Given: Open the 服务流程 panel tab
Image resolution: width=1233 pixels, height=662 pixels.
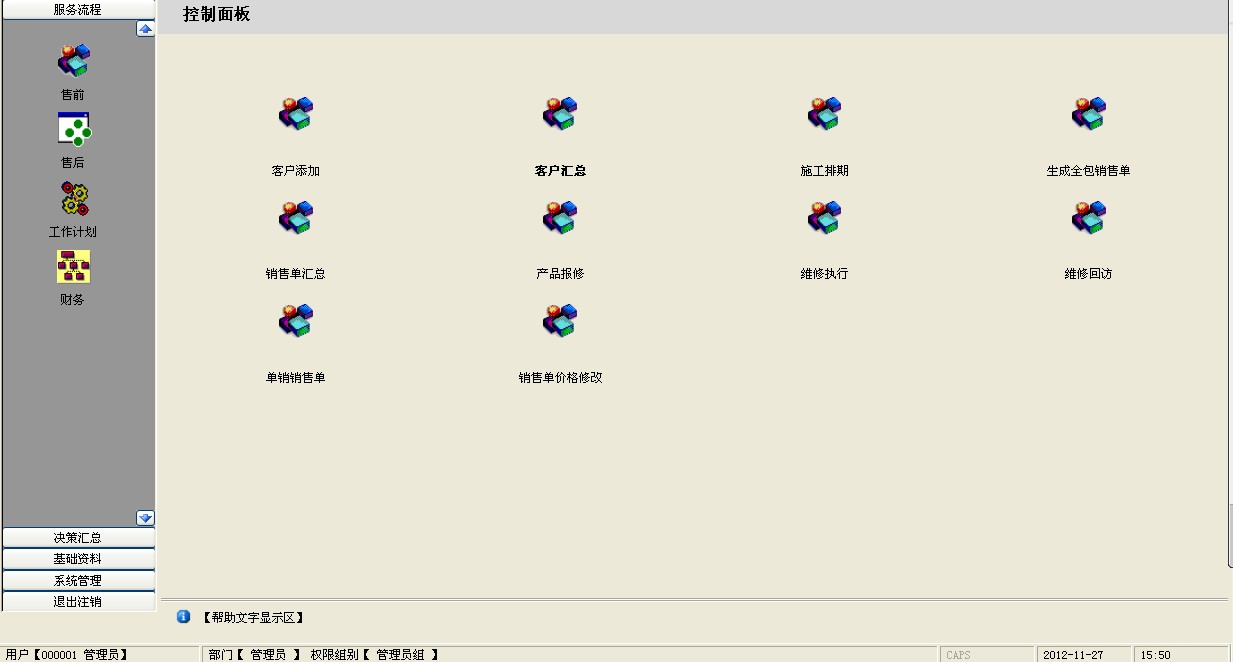Looking at the screenshot, I should pyautogui.click(x=78, y=9).
